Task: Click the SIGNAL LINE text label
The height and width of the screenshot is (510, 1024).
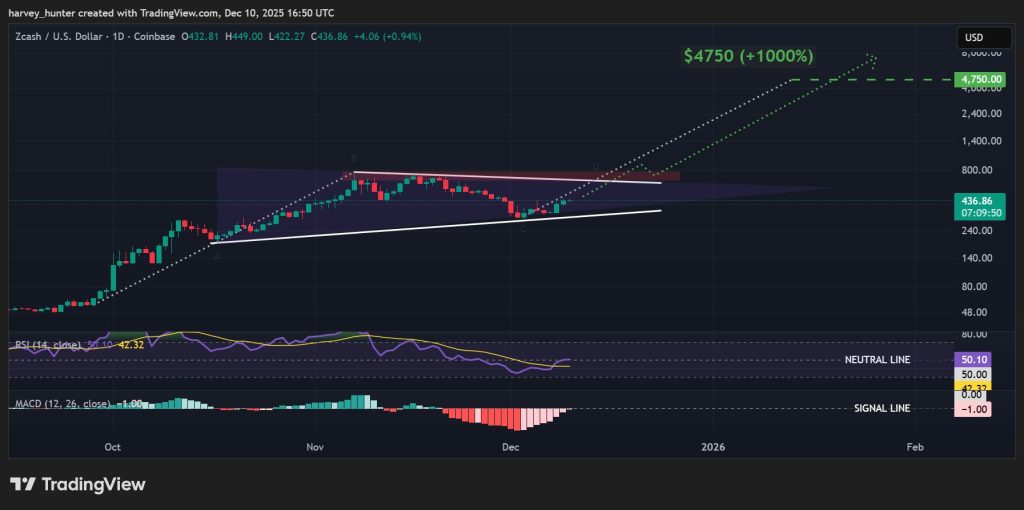Action: (882, 409)
